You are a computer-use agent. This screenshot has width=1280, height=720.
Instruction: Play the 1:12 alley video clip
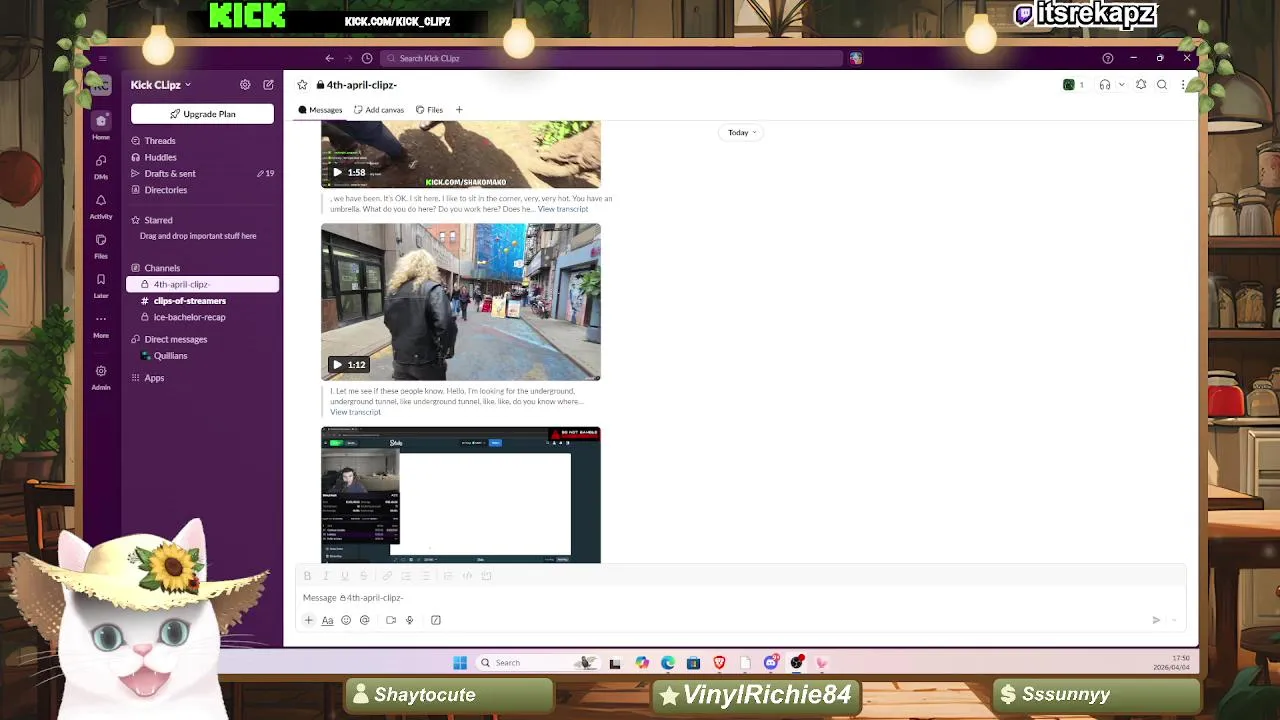click(x=337, y=365)
